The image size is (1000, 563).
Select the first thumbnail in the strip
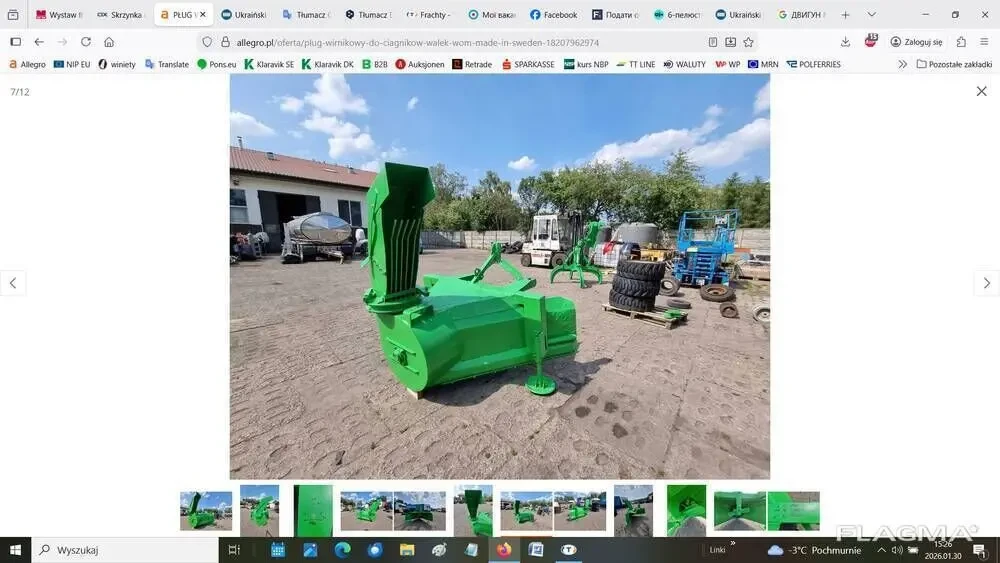tap(206, 510)
